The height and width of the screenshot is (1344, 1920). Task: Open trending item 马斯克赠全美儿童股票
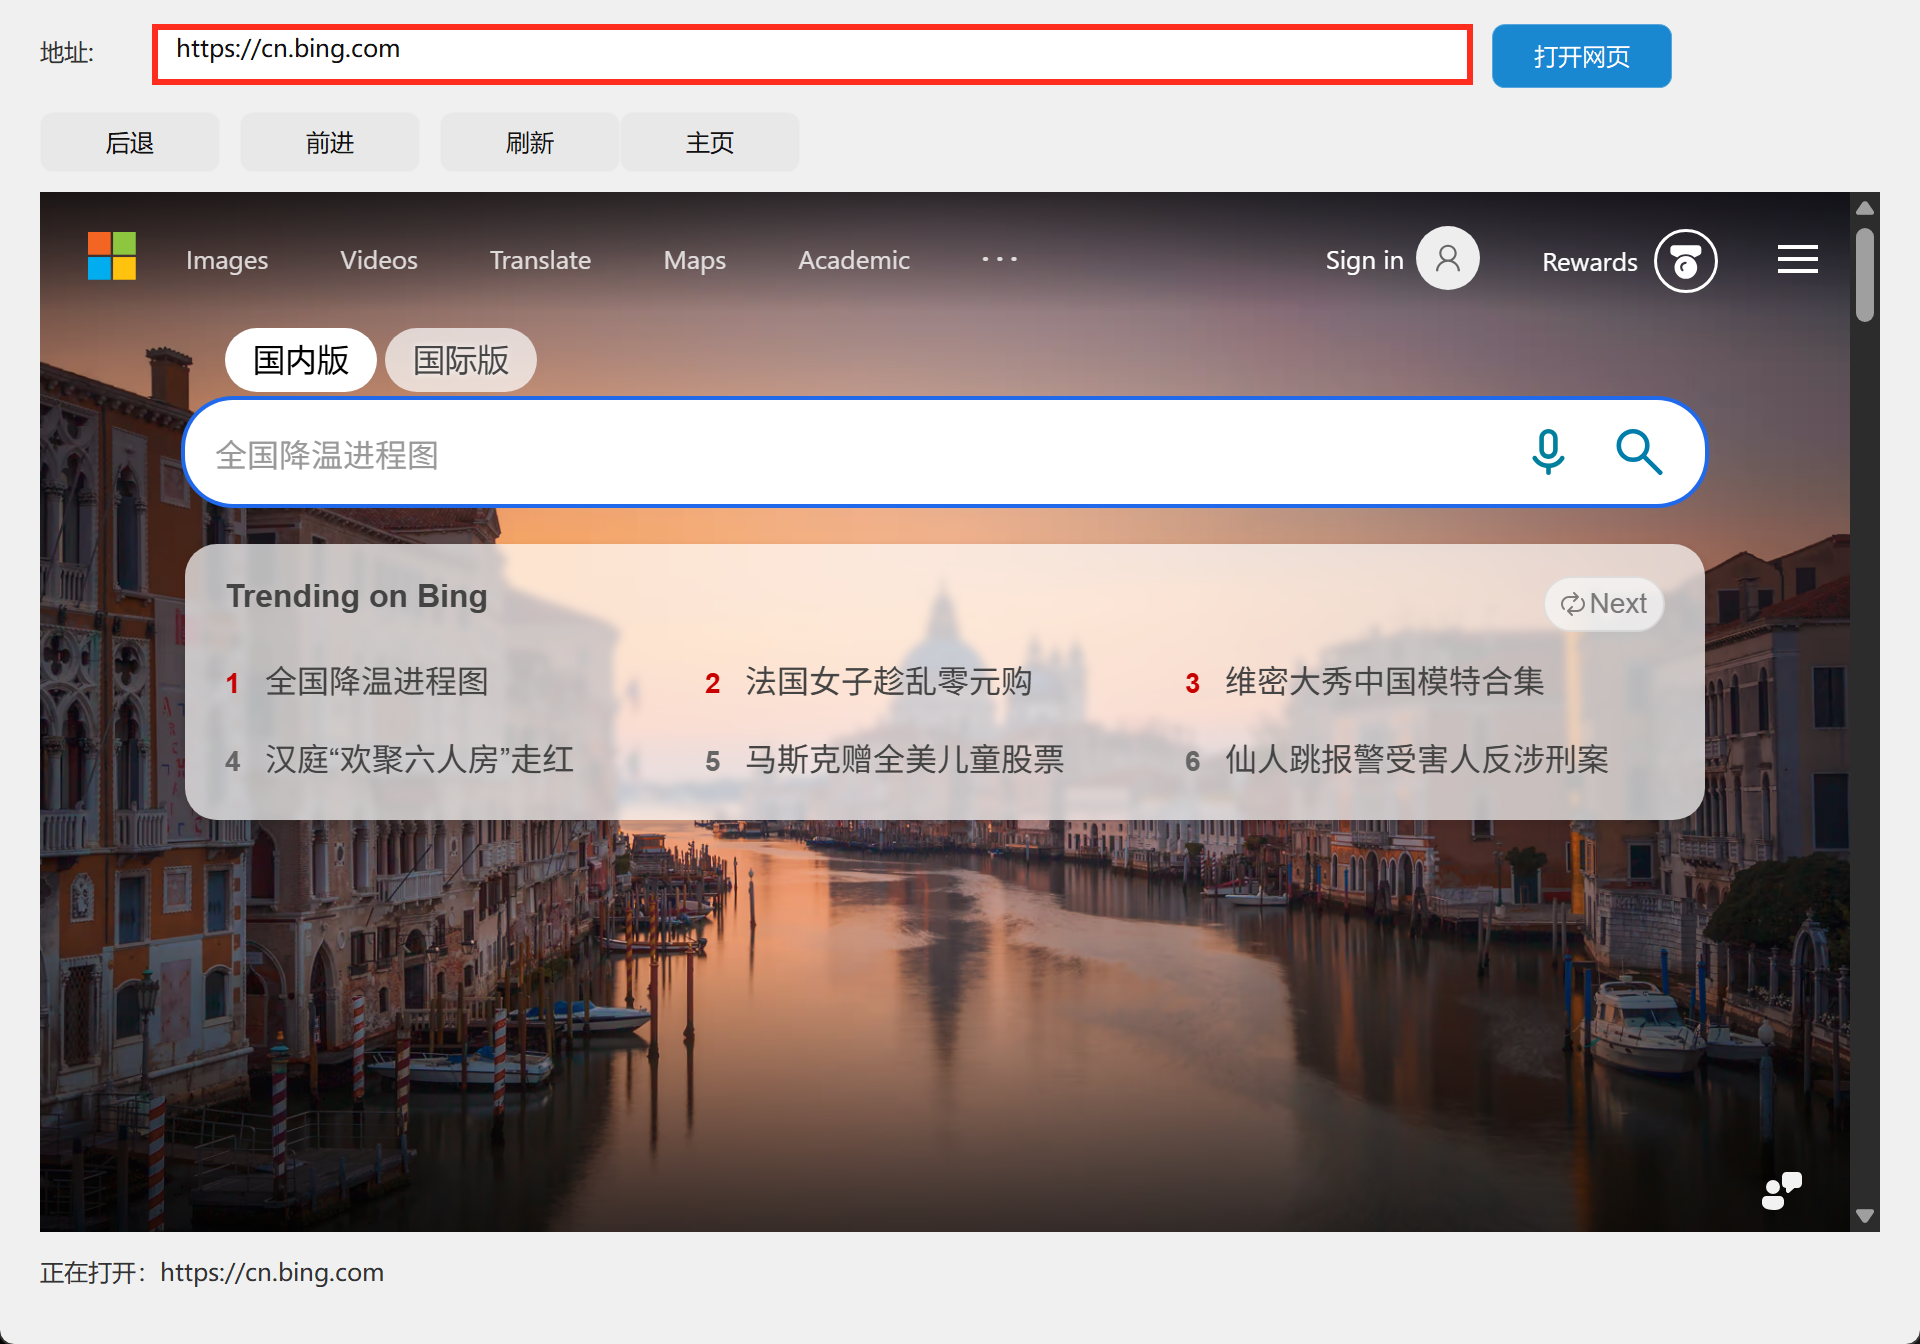pos(905,760)
